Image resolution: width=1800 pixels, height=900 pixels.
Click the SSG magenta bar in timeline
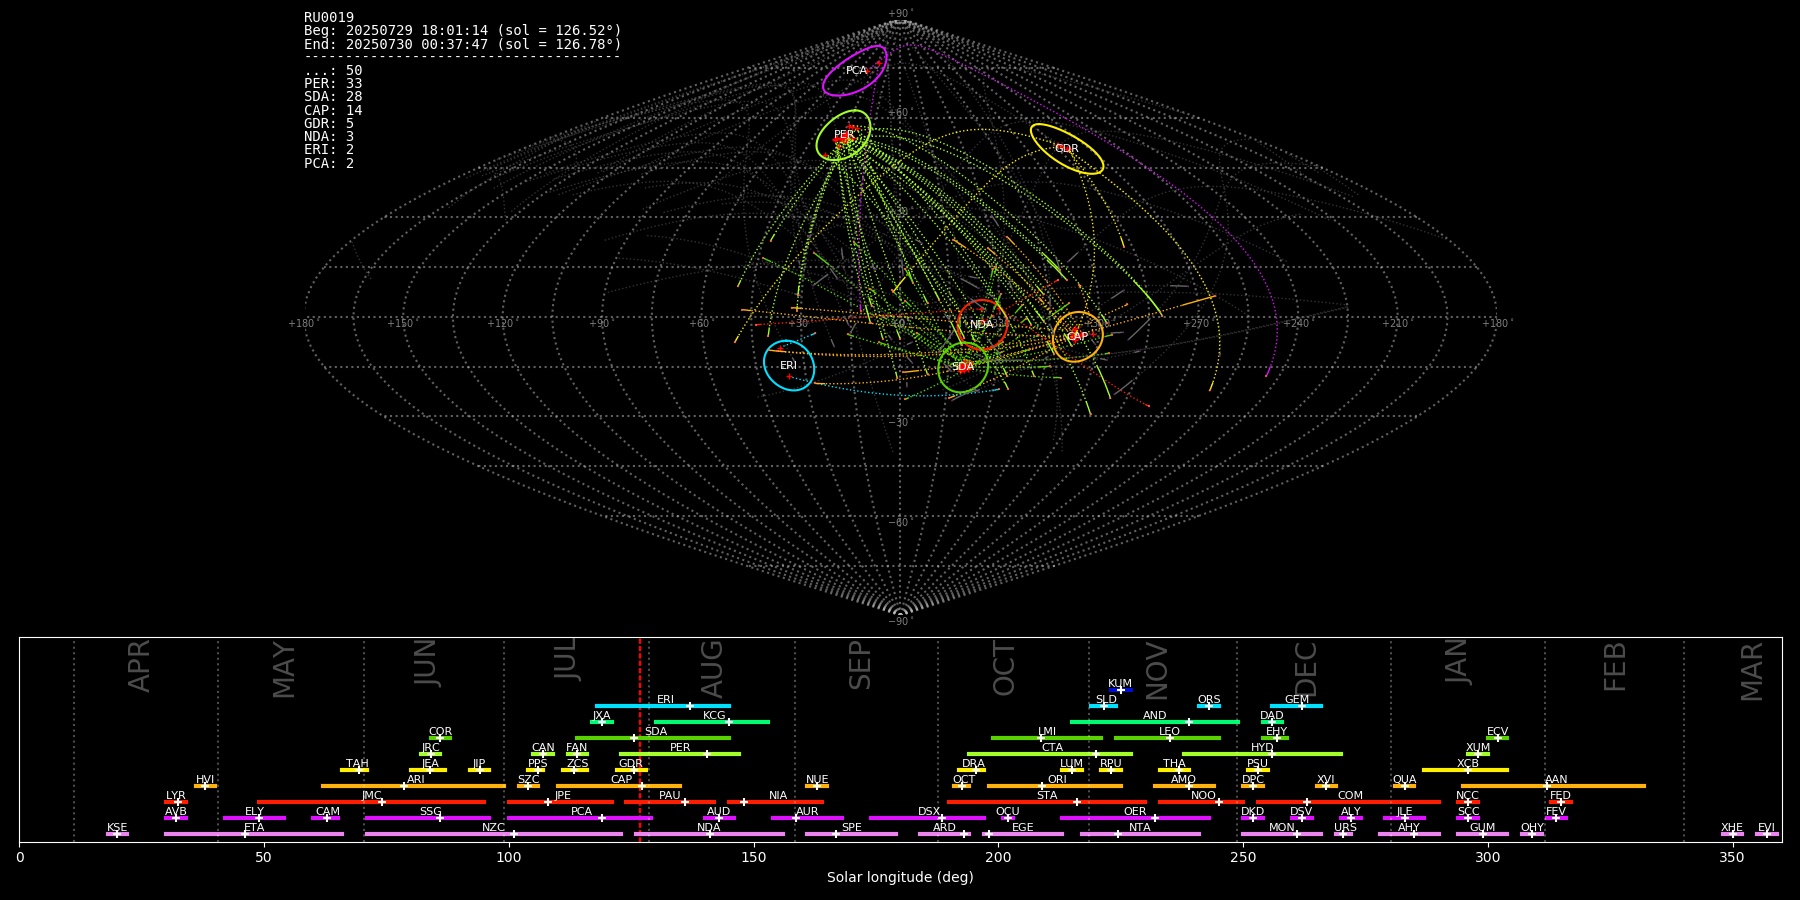(x=428, y=818)
